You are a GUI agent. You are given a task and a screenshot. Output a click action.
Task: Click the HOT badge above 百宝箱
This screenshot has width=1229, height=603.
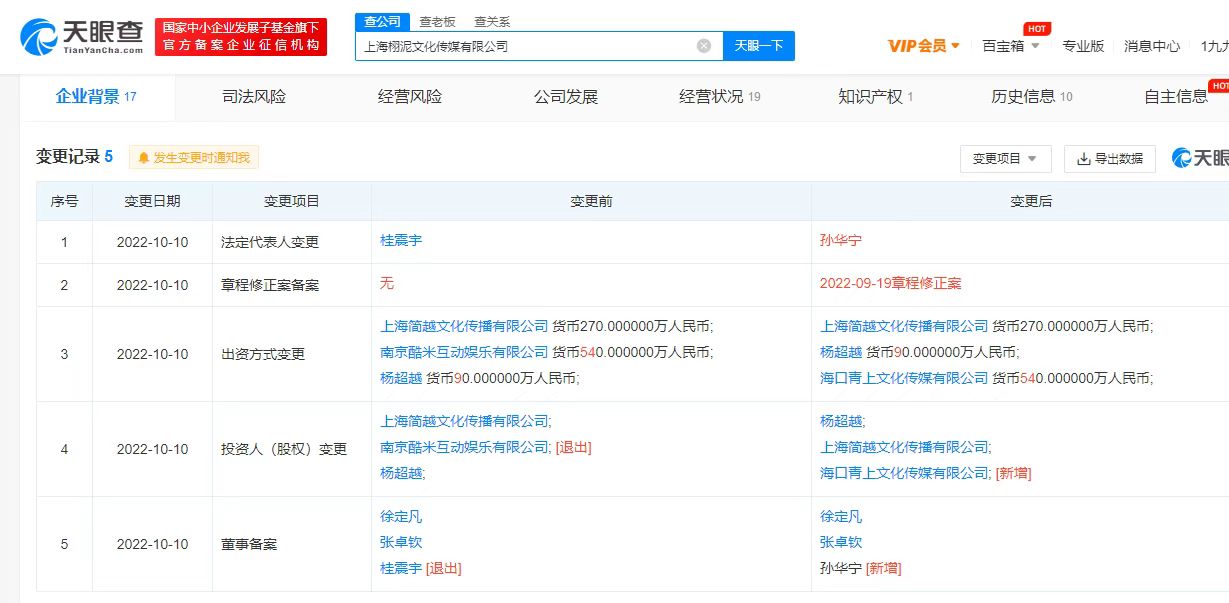(1037, 29)
